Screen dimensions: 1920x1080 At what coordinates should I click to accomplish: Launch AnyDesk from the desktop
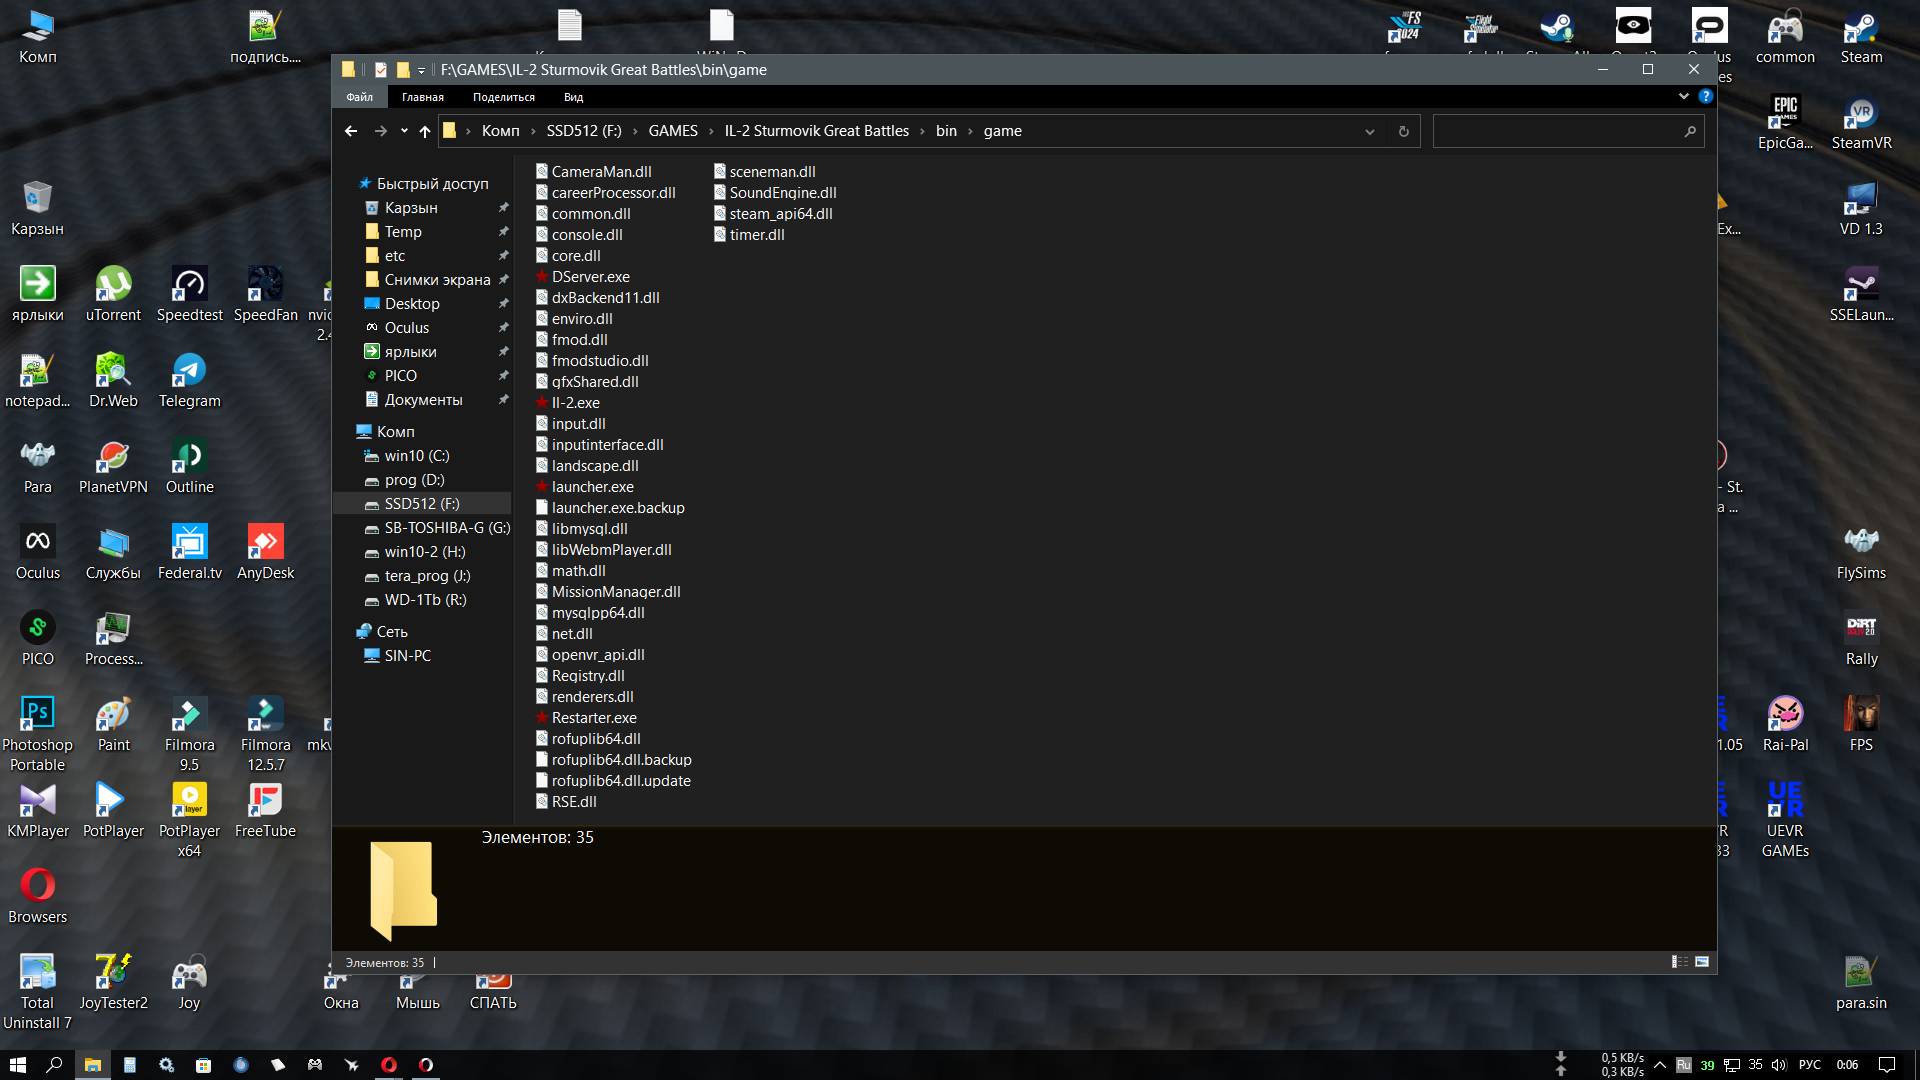[265, 553]
